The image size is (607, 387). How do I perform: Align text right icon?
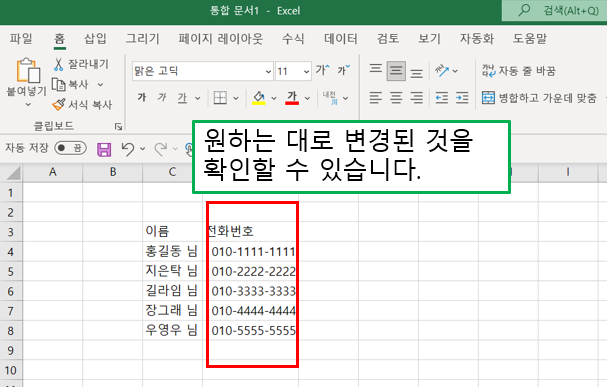click(x=417, y=98)
